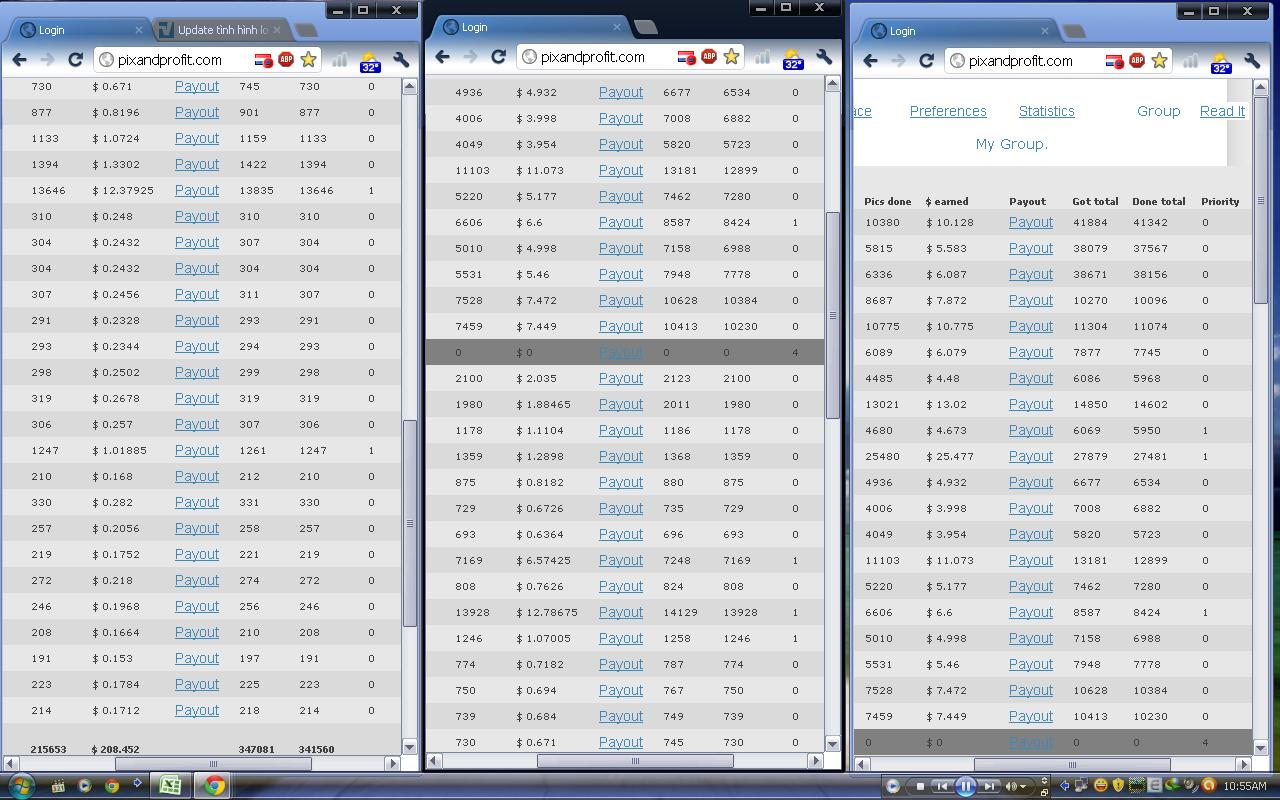
Task: Go back in the middle Chrome window
Action: coord(443,57)
